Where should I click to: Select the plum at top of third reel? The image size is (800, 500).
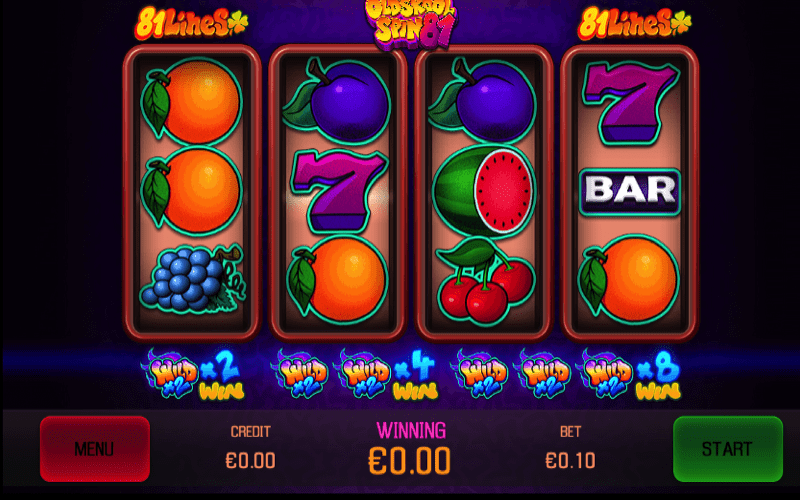coord(482,101)
